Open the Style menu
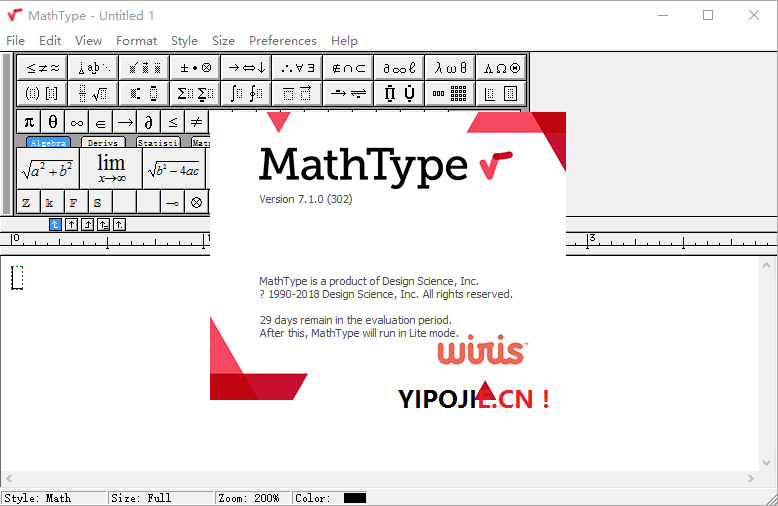This screenshot has height=506, width=778. 185,41
